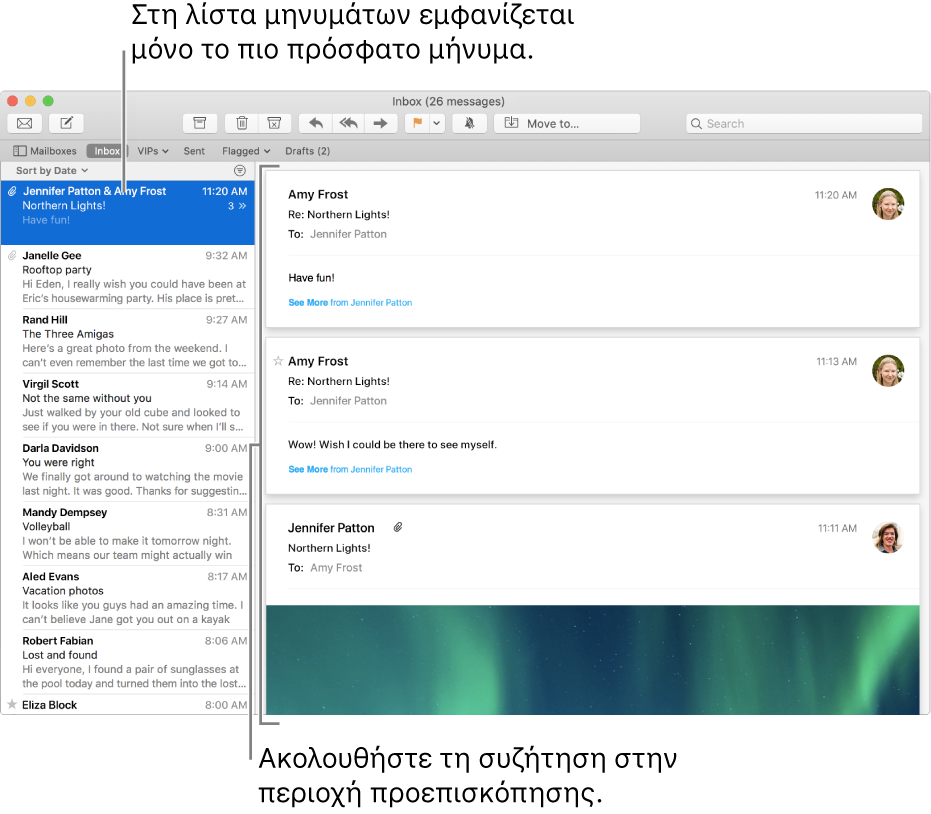The width and height of the screenshot is (931, 814).
Task: Click recipient Jennifer Patton in 11:20 message
Action: coord(348,234)
